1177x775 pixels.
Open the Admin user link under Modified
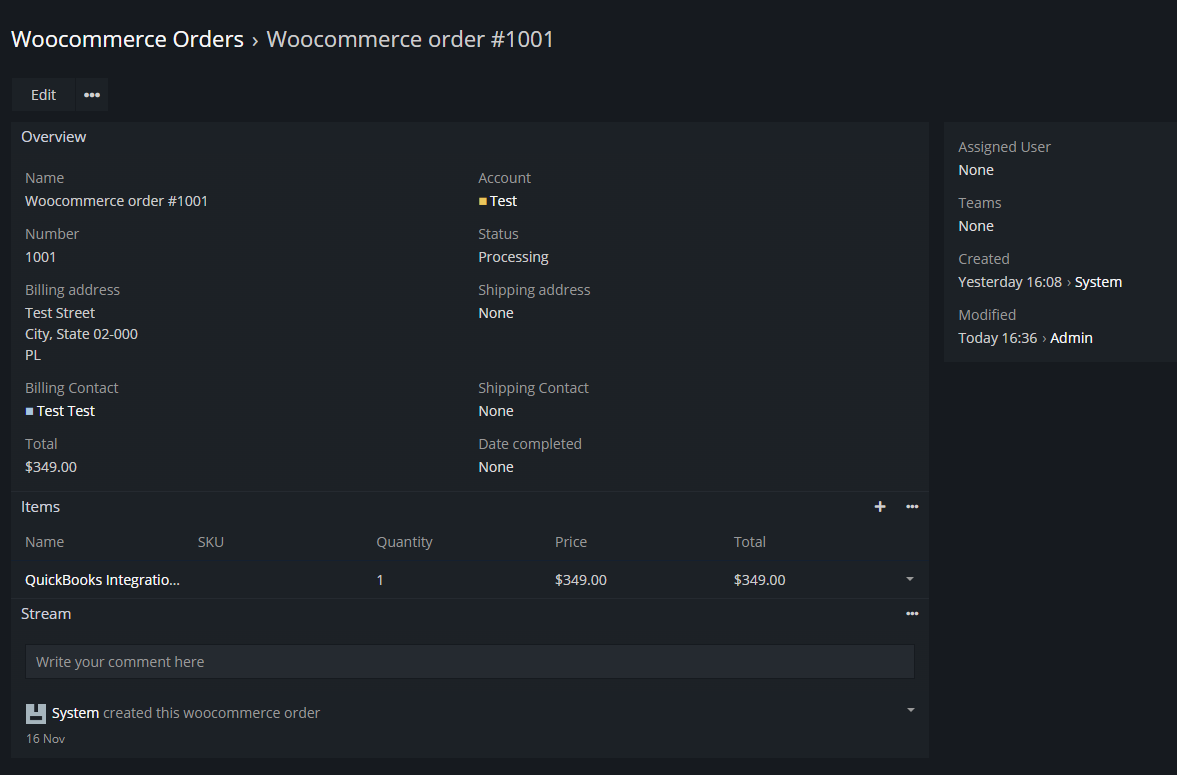click(1071, 338)
